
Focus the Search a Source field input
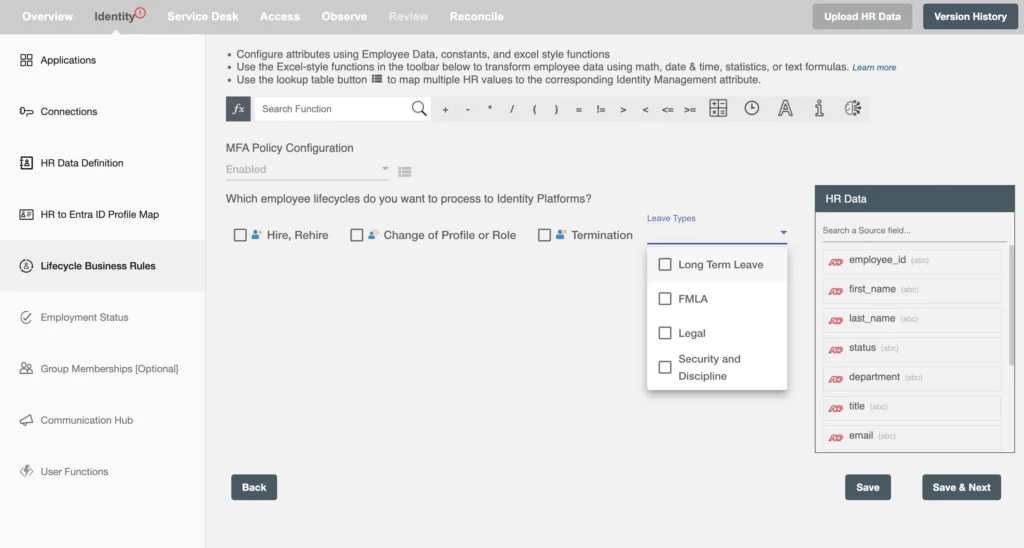[913, 231]
